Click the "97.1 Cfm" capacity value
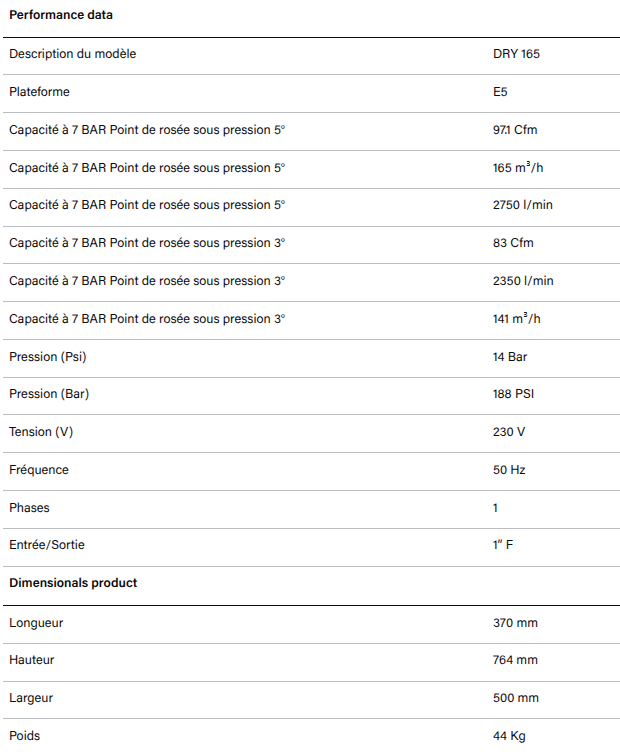Viewport: 620px width, 755px height. (515, 130)
